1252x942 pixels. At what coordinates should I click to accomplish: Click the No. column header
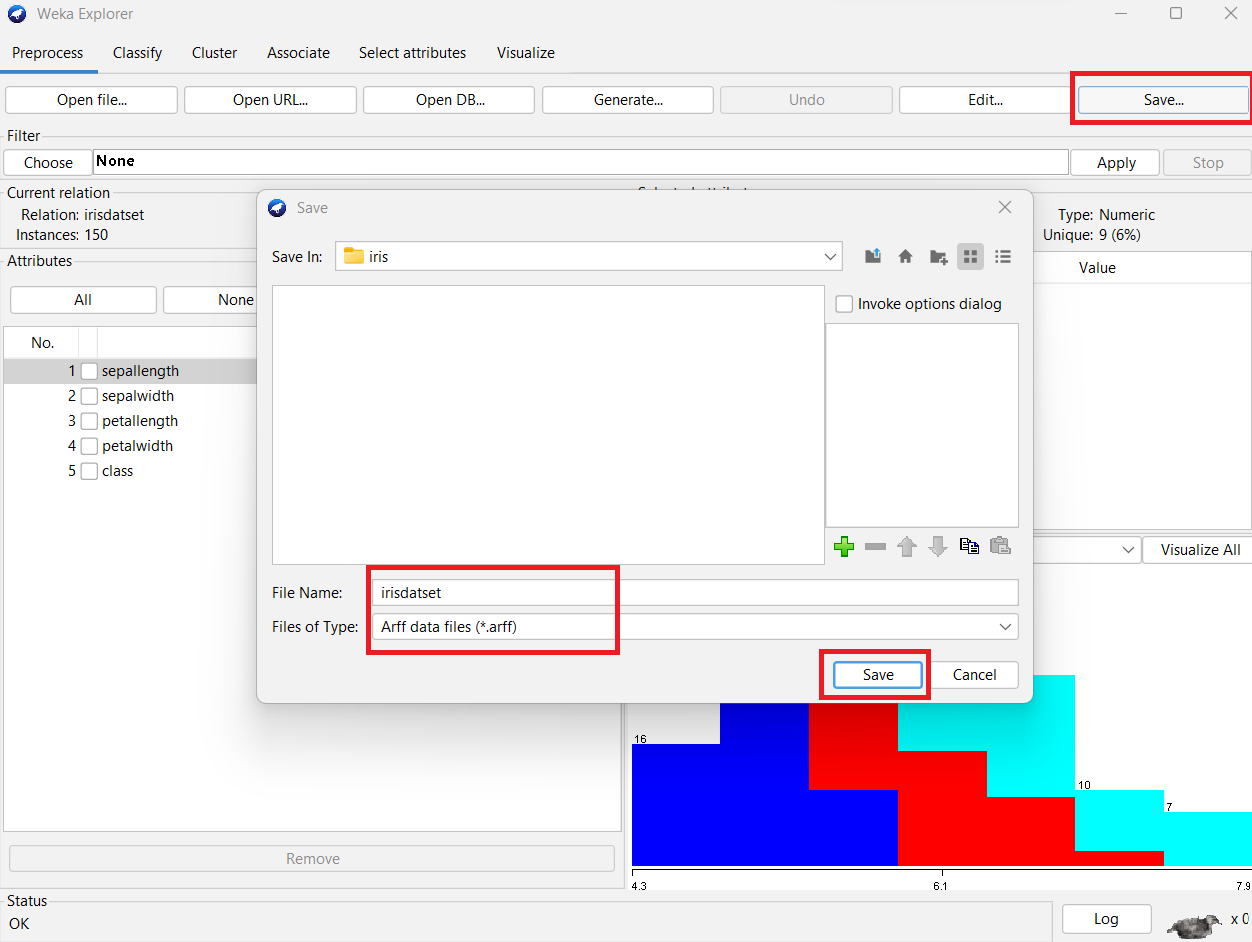(x=42, y=343)
